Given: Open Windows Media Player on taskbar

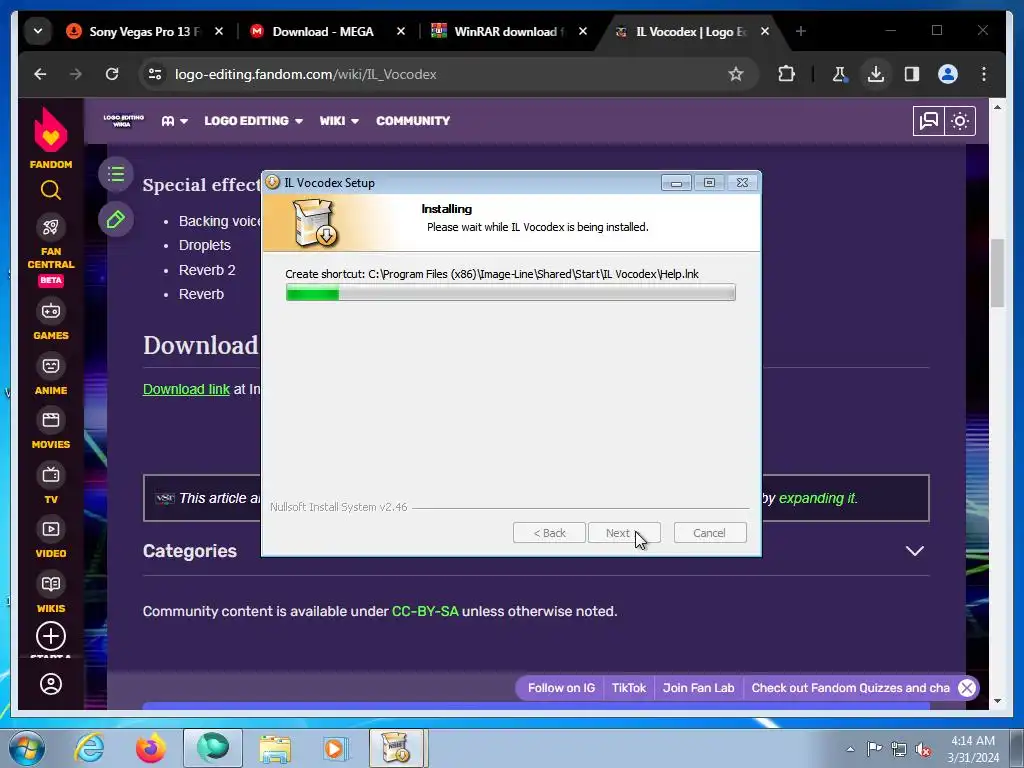Looking at the screenshot, I should 336,748.
